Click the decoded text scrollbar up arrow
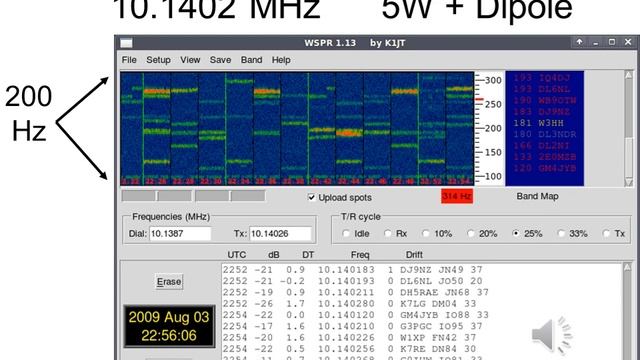Image resolution: width=640 pixels, height=360 pixels. pyautogui.click(x=627, y=267)
